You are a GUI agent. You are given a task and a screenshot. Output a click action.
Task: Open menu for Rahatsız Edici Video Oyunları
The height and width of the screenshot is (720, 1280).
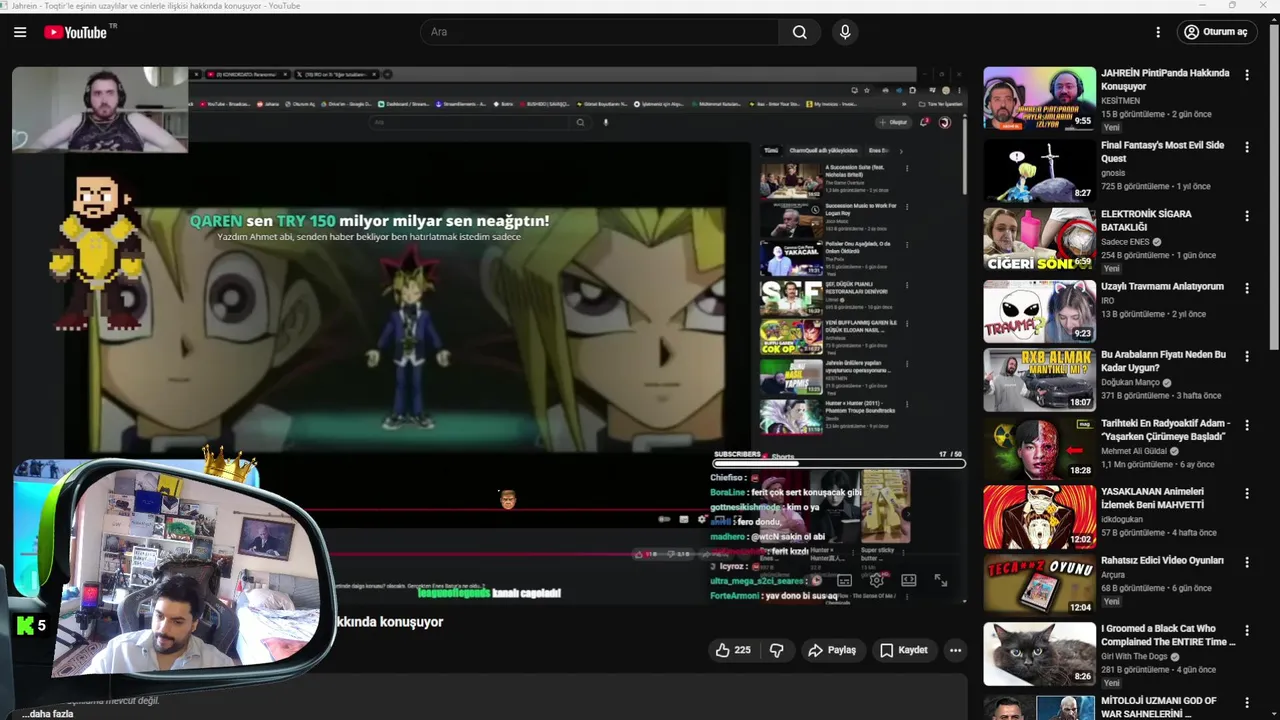(x=1247, y=563)
